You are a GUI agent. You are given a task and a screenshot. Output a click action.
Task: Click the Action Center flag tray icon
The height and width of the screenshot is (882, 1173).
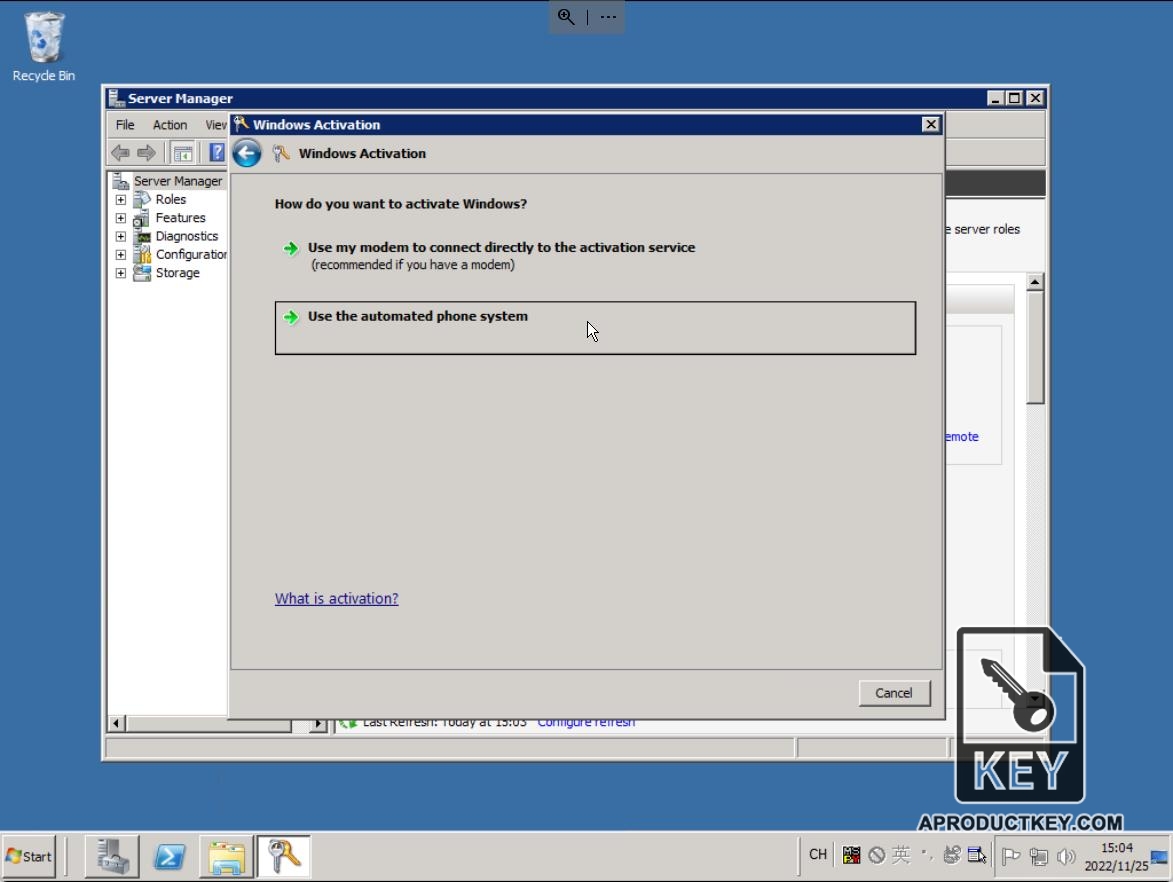[x=1011, y=856]
